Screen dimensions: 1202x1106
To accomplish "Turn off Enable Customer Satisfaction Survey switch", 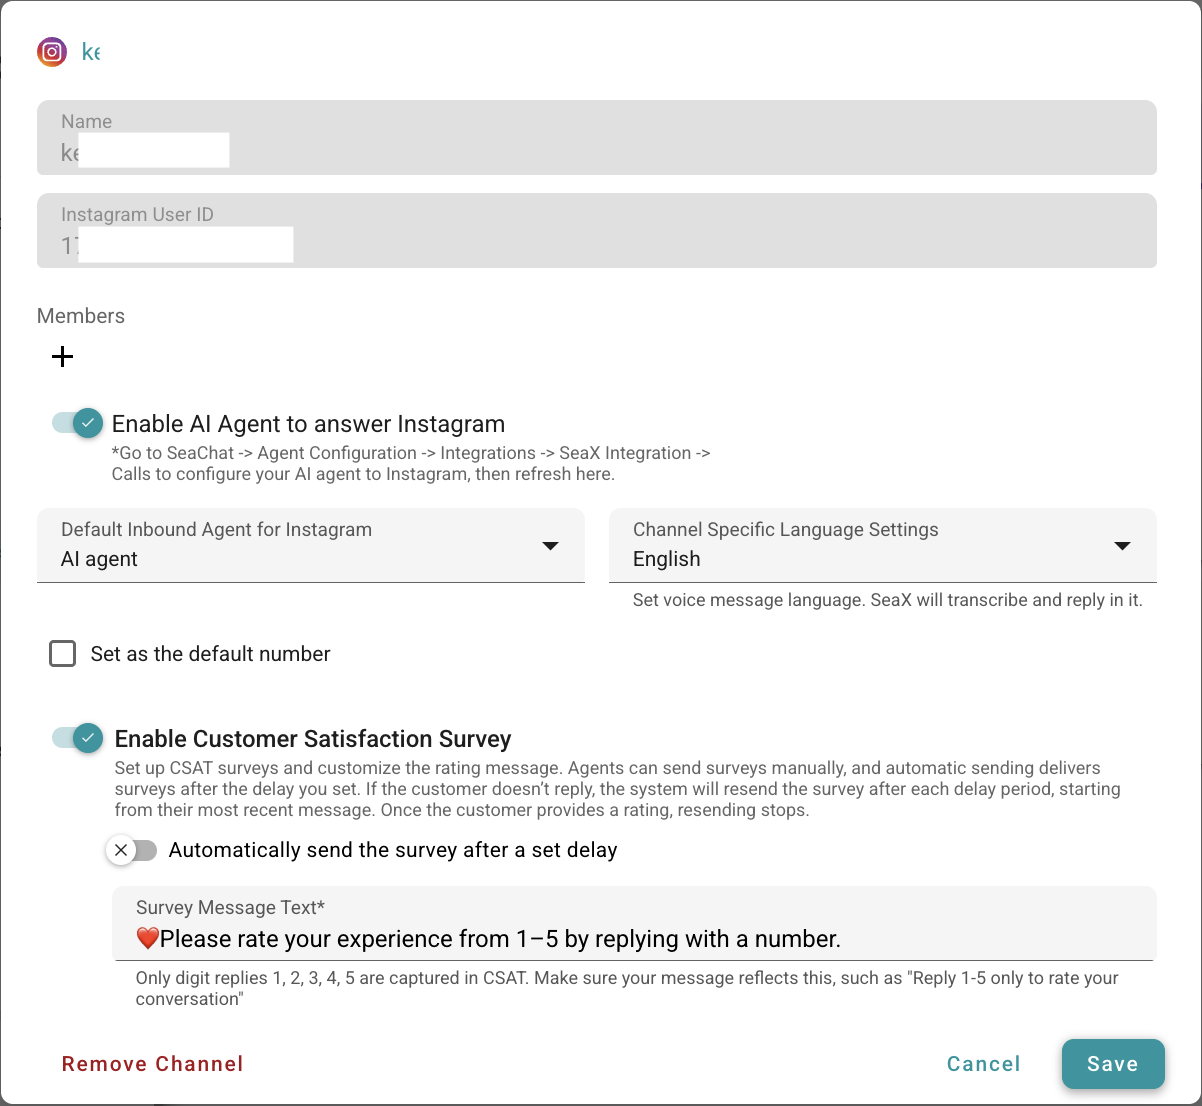I will pos(78,738).
